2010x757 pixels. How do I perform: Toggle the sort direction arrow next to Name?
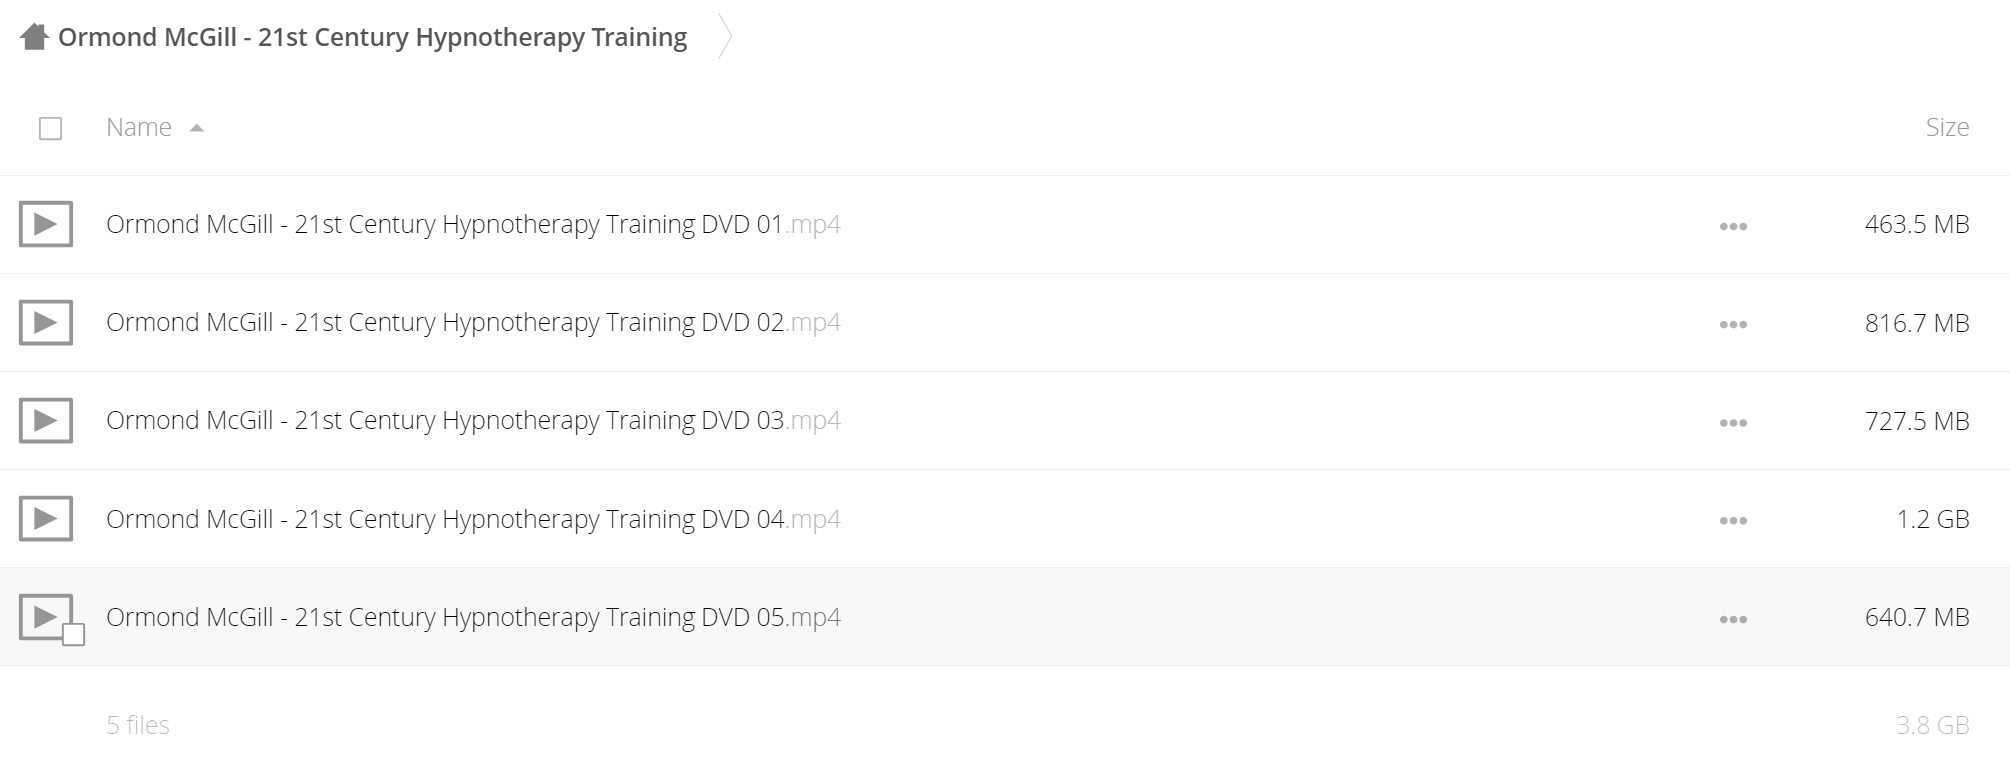(x=197, y=128)
